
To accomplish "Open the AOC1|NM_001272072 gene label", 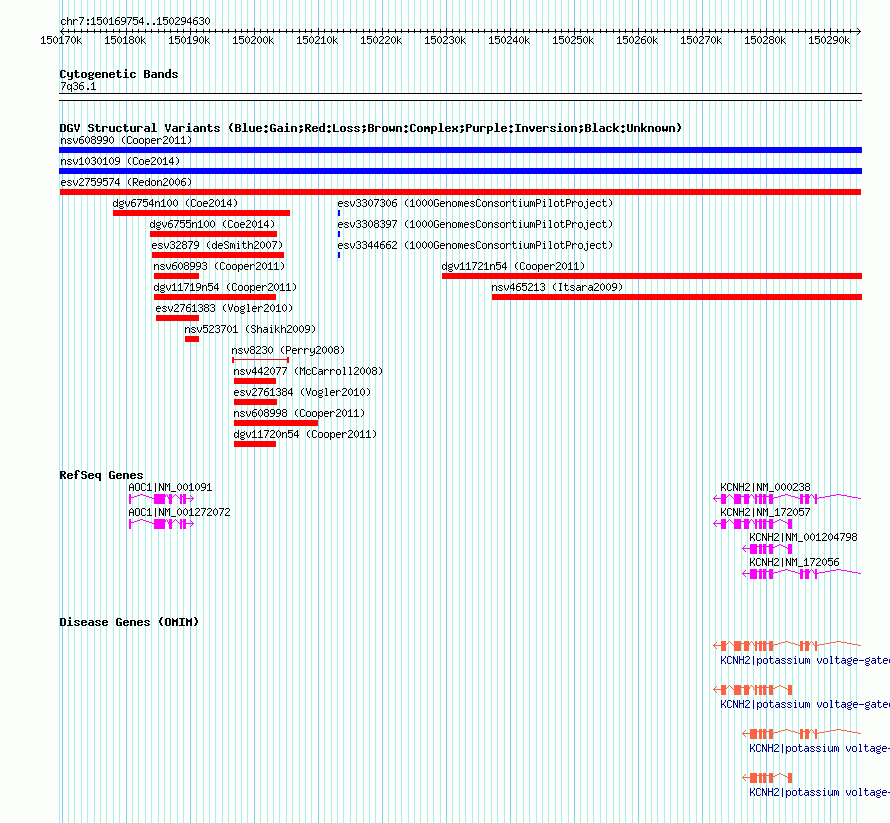I will [x=179, y=513].
